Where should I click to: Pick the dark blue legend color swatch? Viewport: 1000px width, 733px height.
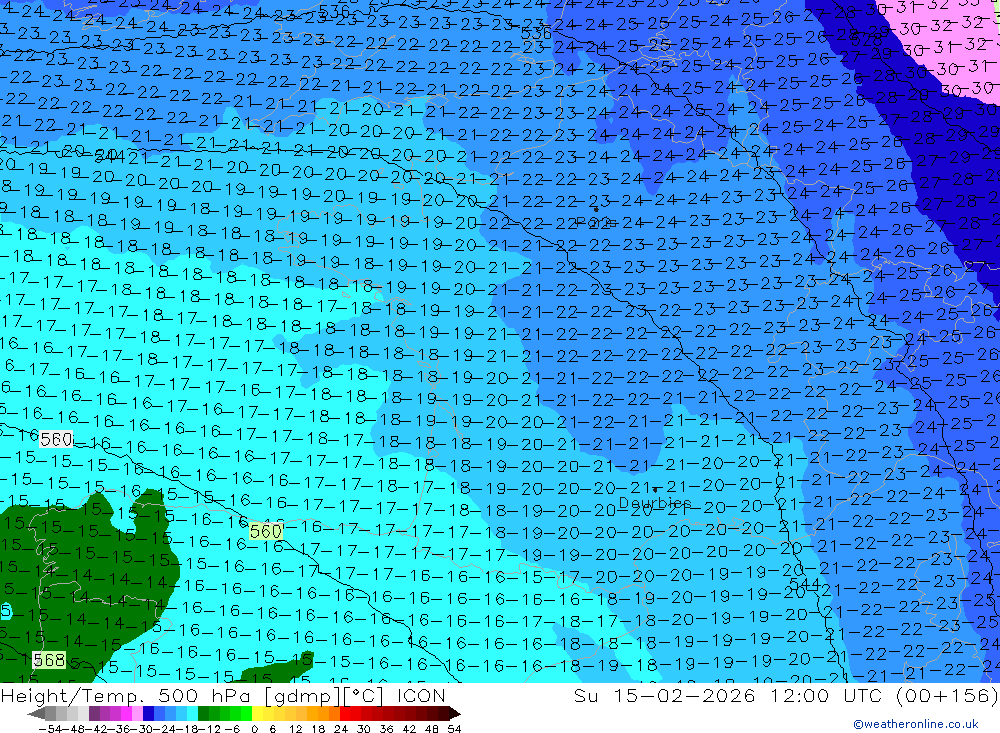tap(148, 714)
